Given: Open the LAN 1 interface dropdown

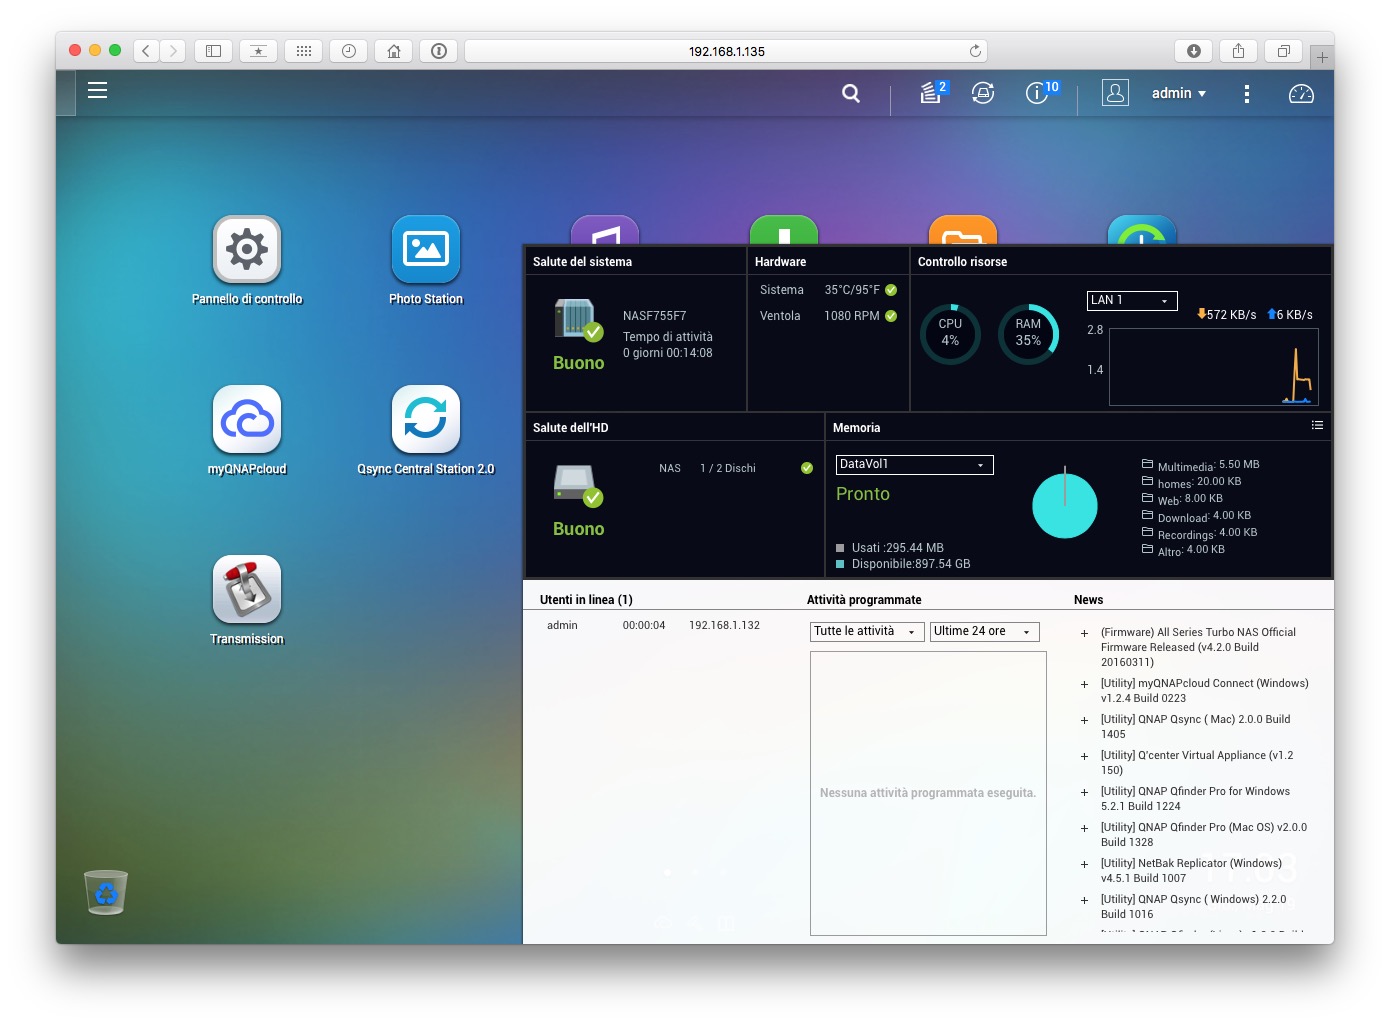Looking at the screenshot, I should [x=1132, y=300].
